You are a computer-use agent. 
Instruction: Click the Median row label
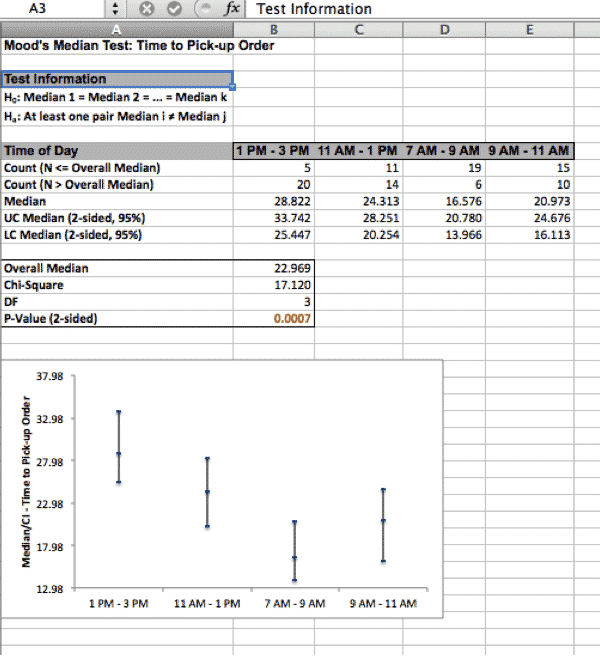pyautogui.click(x=25, y=202)
